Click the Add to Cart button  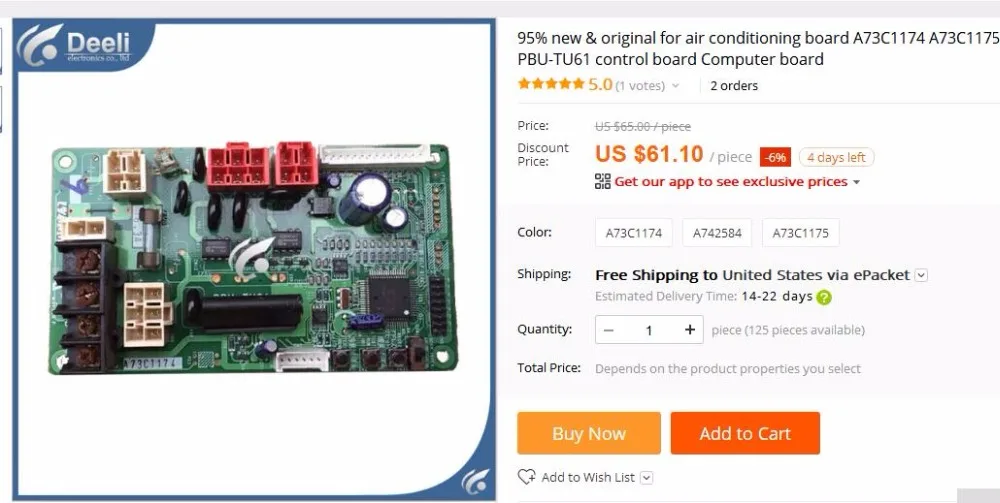click(745, 434)
